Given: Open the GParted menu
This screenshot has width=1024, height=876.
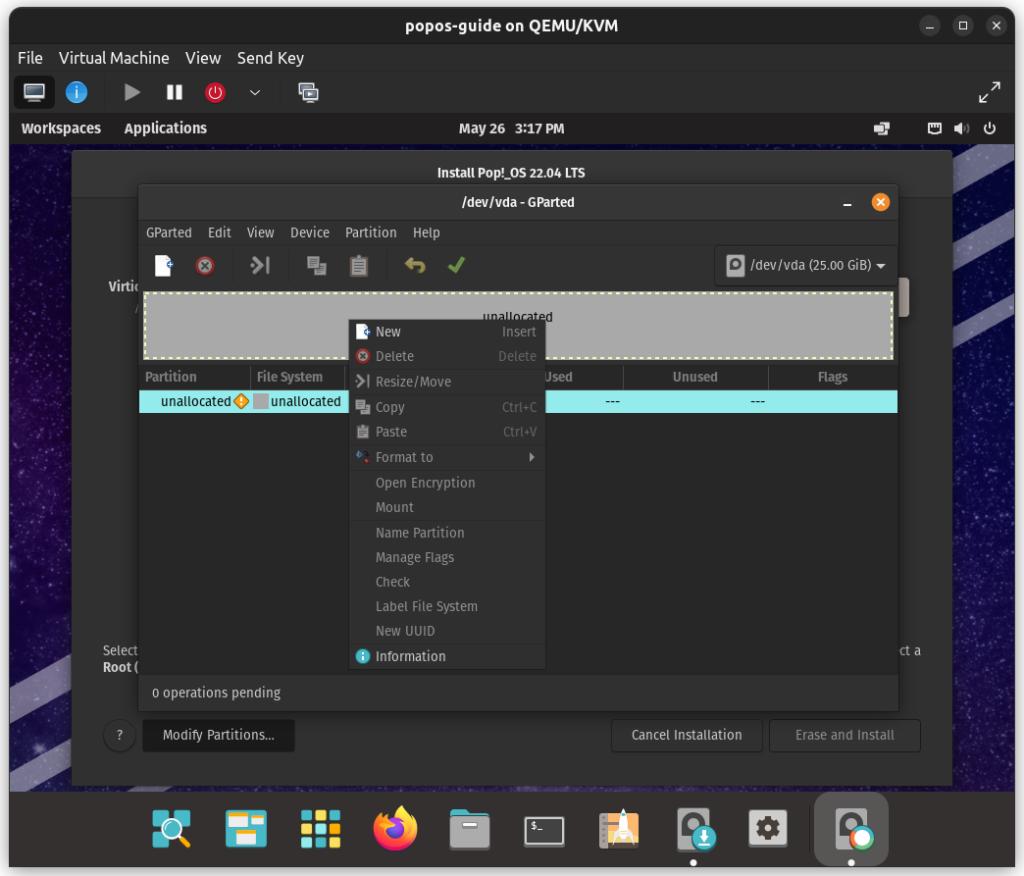Looking at the screenshot, I should click(168, 233).
